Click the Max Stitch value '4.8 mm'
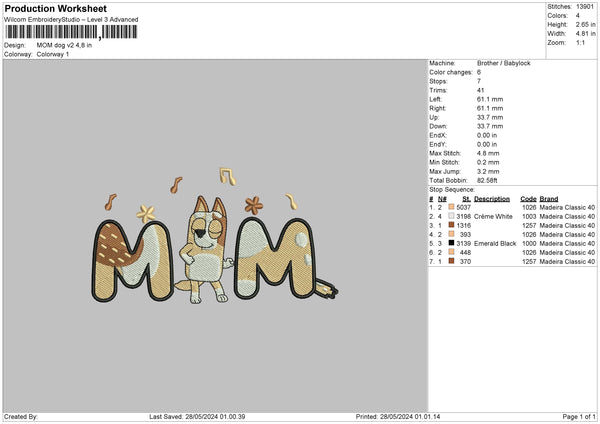 (488, 153)
